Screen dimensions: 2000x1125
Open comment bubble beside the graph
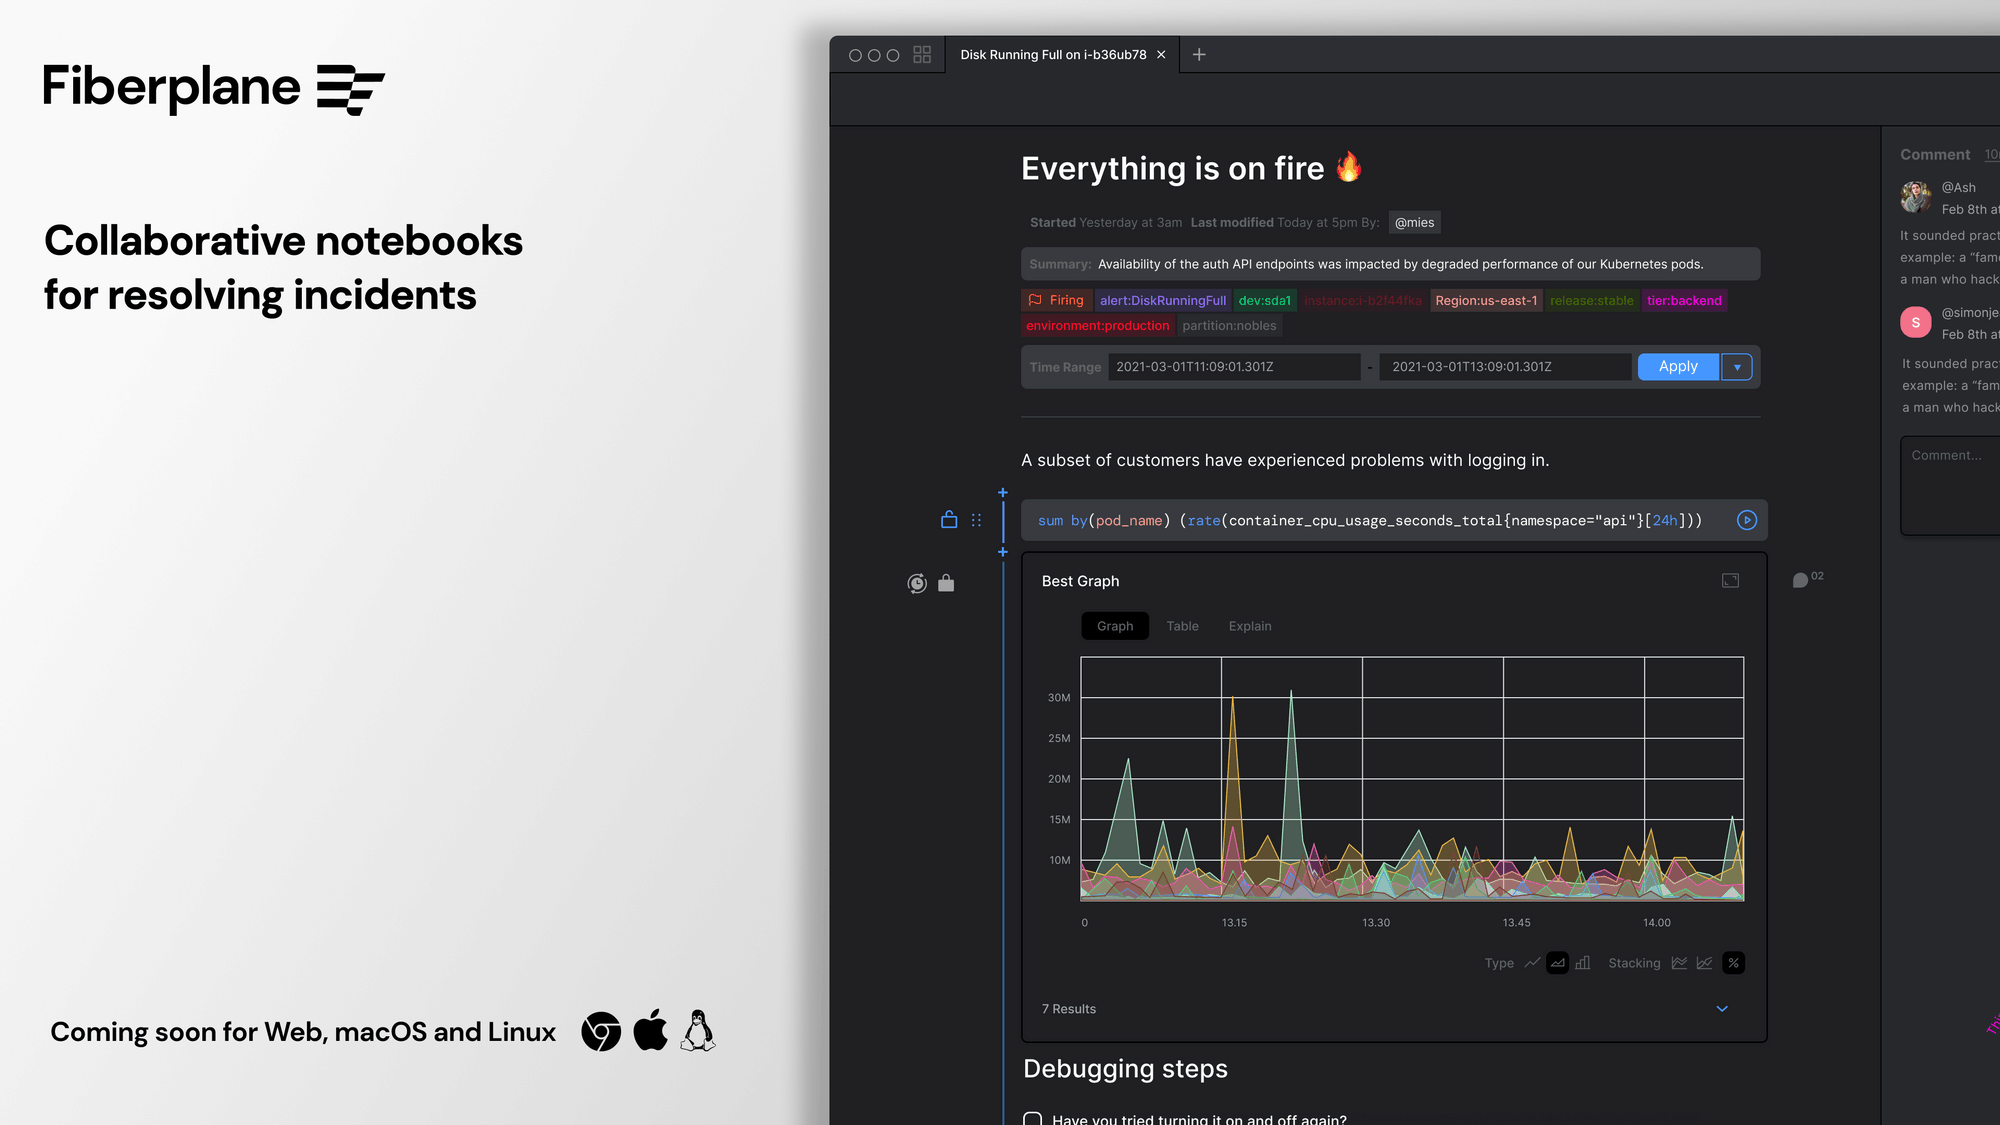tap(1800, 580)
